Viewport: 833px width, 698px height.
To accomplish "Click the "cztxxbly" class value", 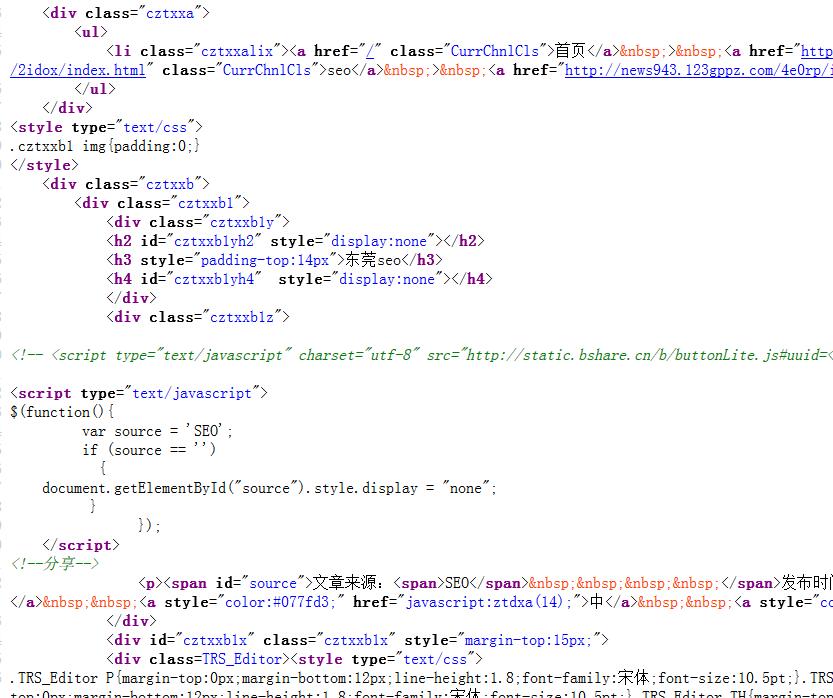I will (242, 222).
